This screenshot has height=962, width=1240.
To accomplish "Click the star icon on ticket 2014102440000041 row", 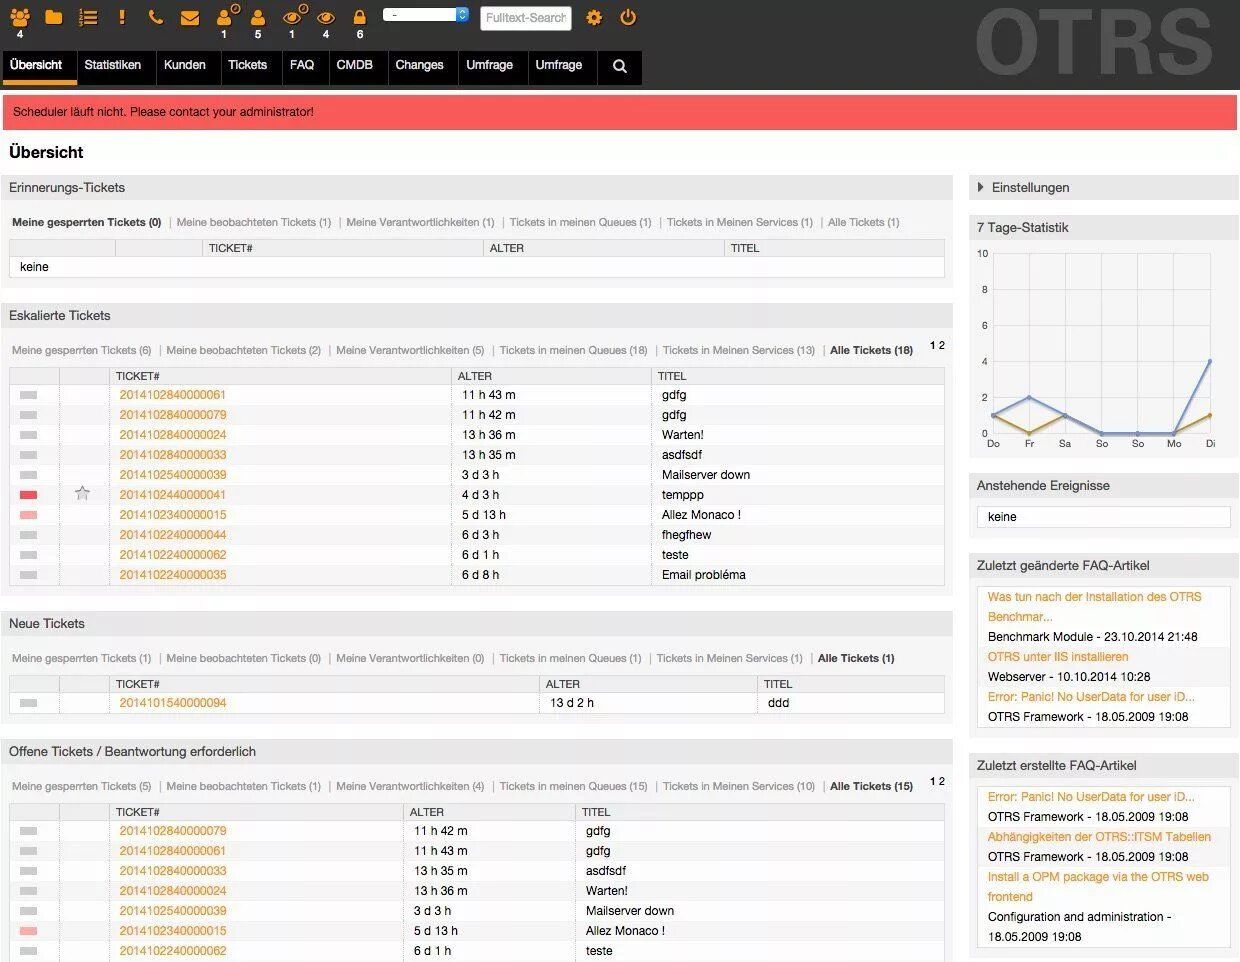I will pyautogui.click(x=82, y=493).
